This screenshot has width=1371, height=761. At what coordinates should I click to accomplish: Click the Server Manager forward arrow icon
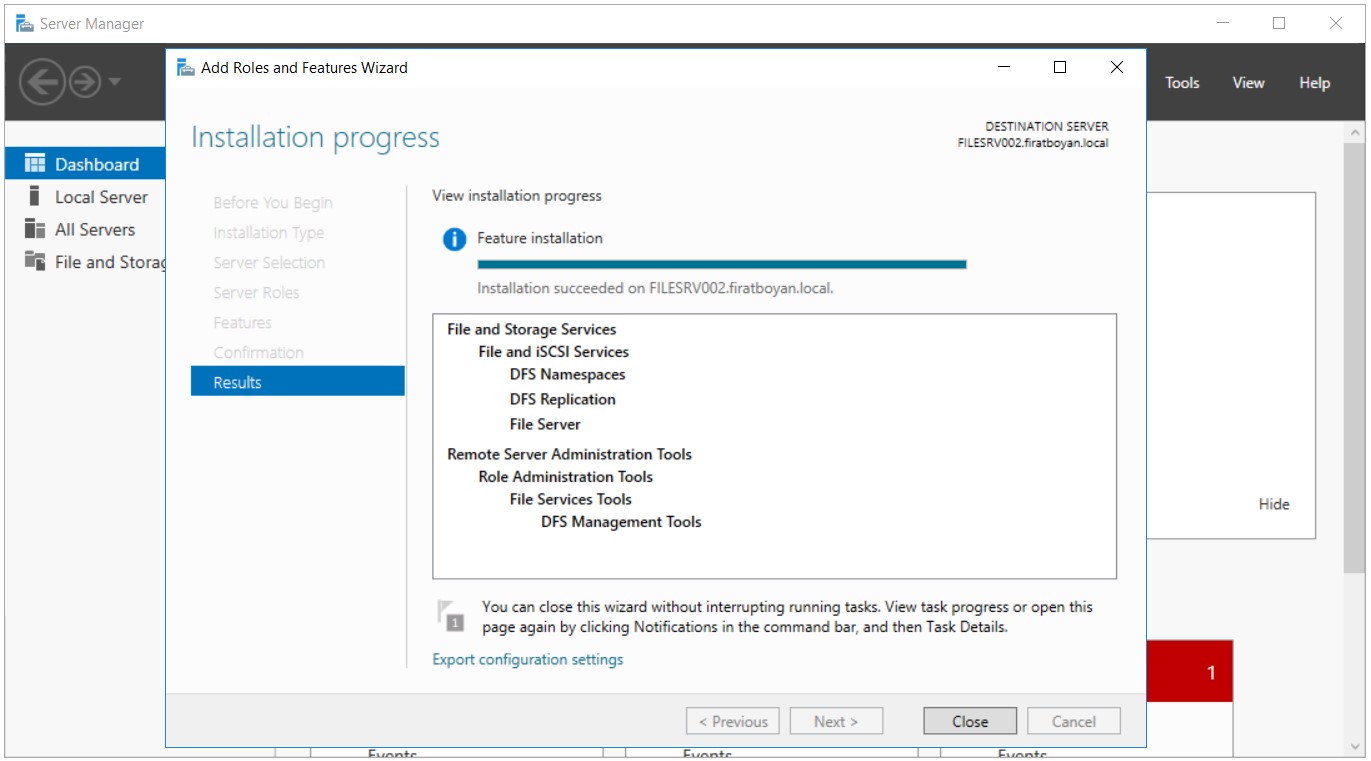coord(86,82)
